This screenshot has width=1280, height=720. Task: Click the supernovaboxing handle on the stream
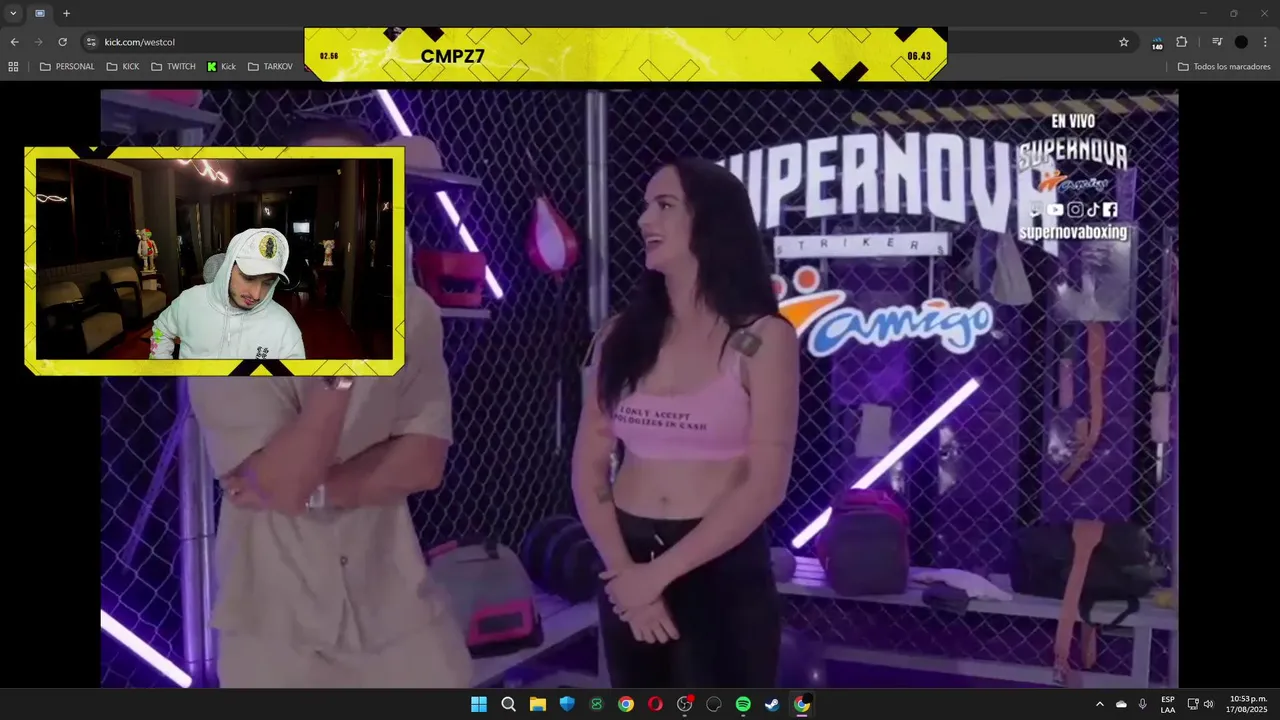coord(1073,232)
